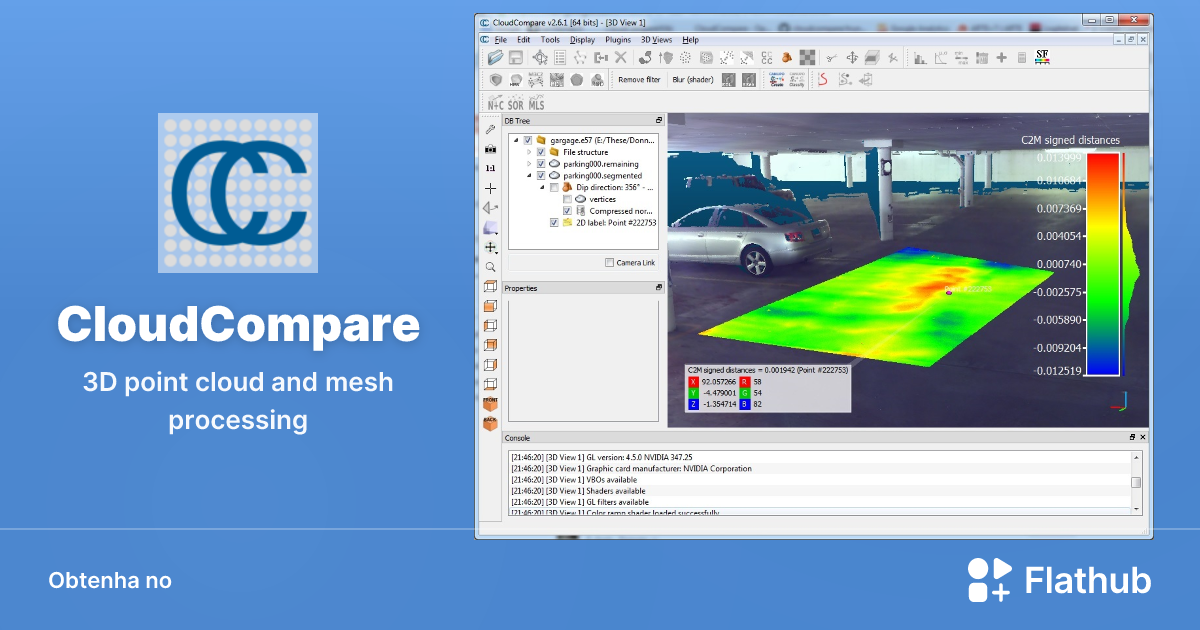Select the 1:1 zoom icon
Screen dimensions: 1200x630
coord(490,167)
